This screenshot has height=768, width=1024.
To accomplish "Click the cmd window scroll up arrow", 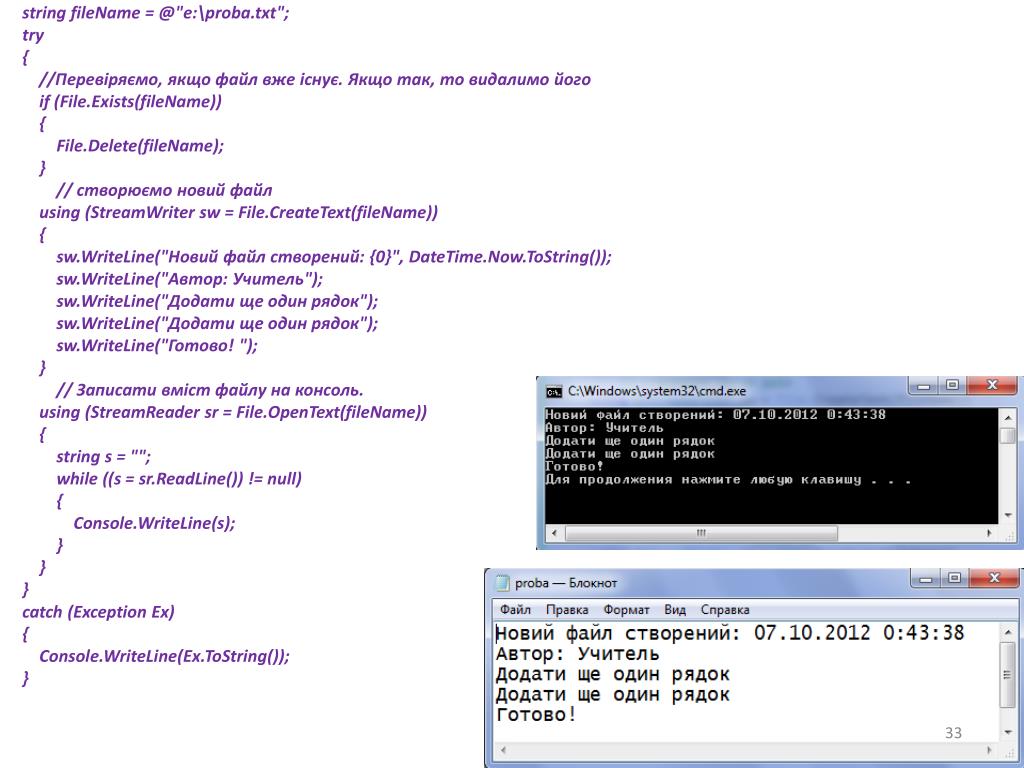I will tap(1008, 416).
